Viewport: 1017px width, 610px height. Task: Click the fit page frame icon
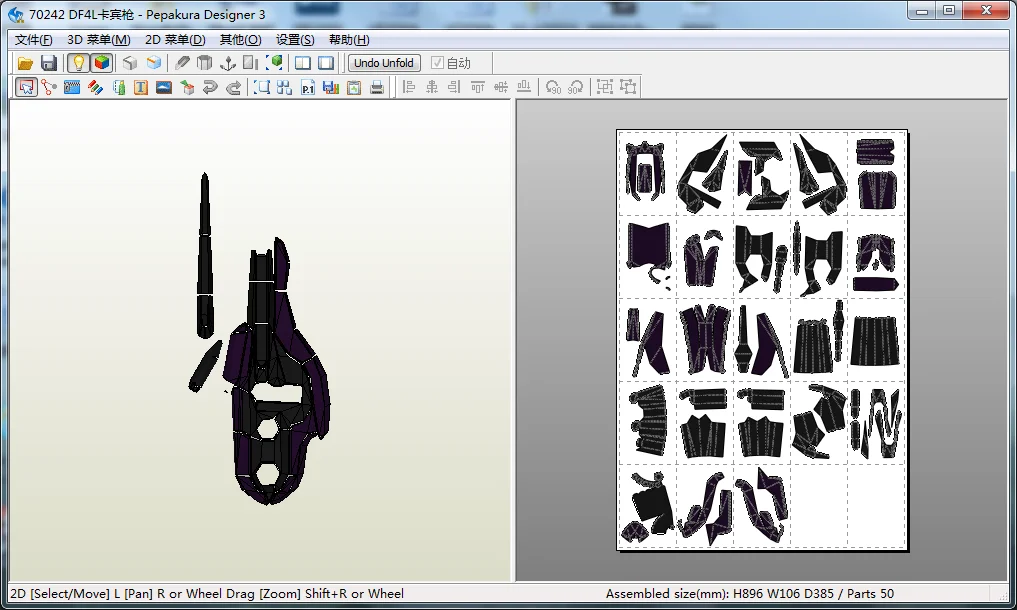coord(261,87)
